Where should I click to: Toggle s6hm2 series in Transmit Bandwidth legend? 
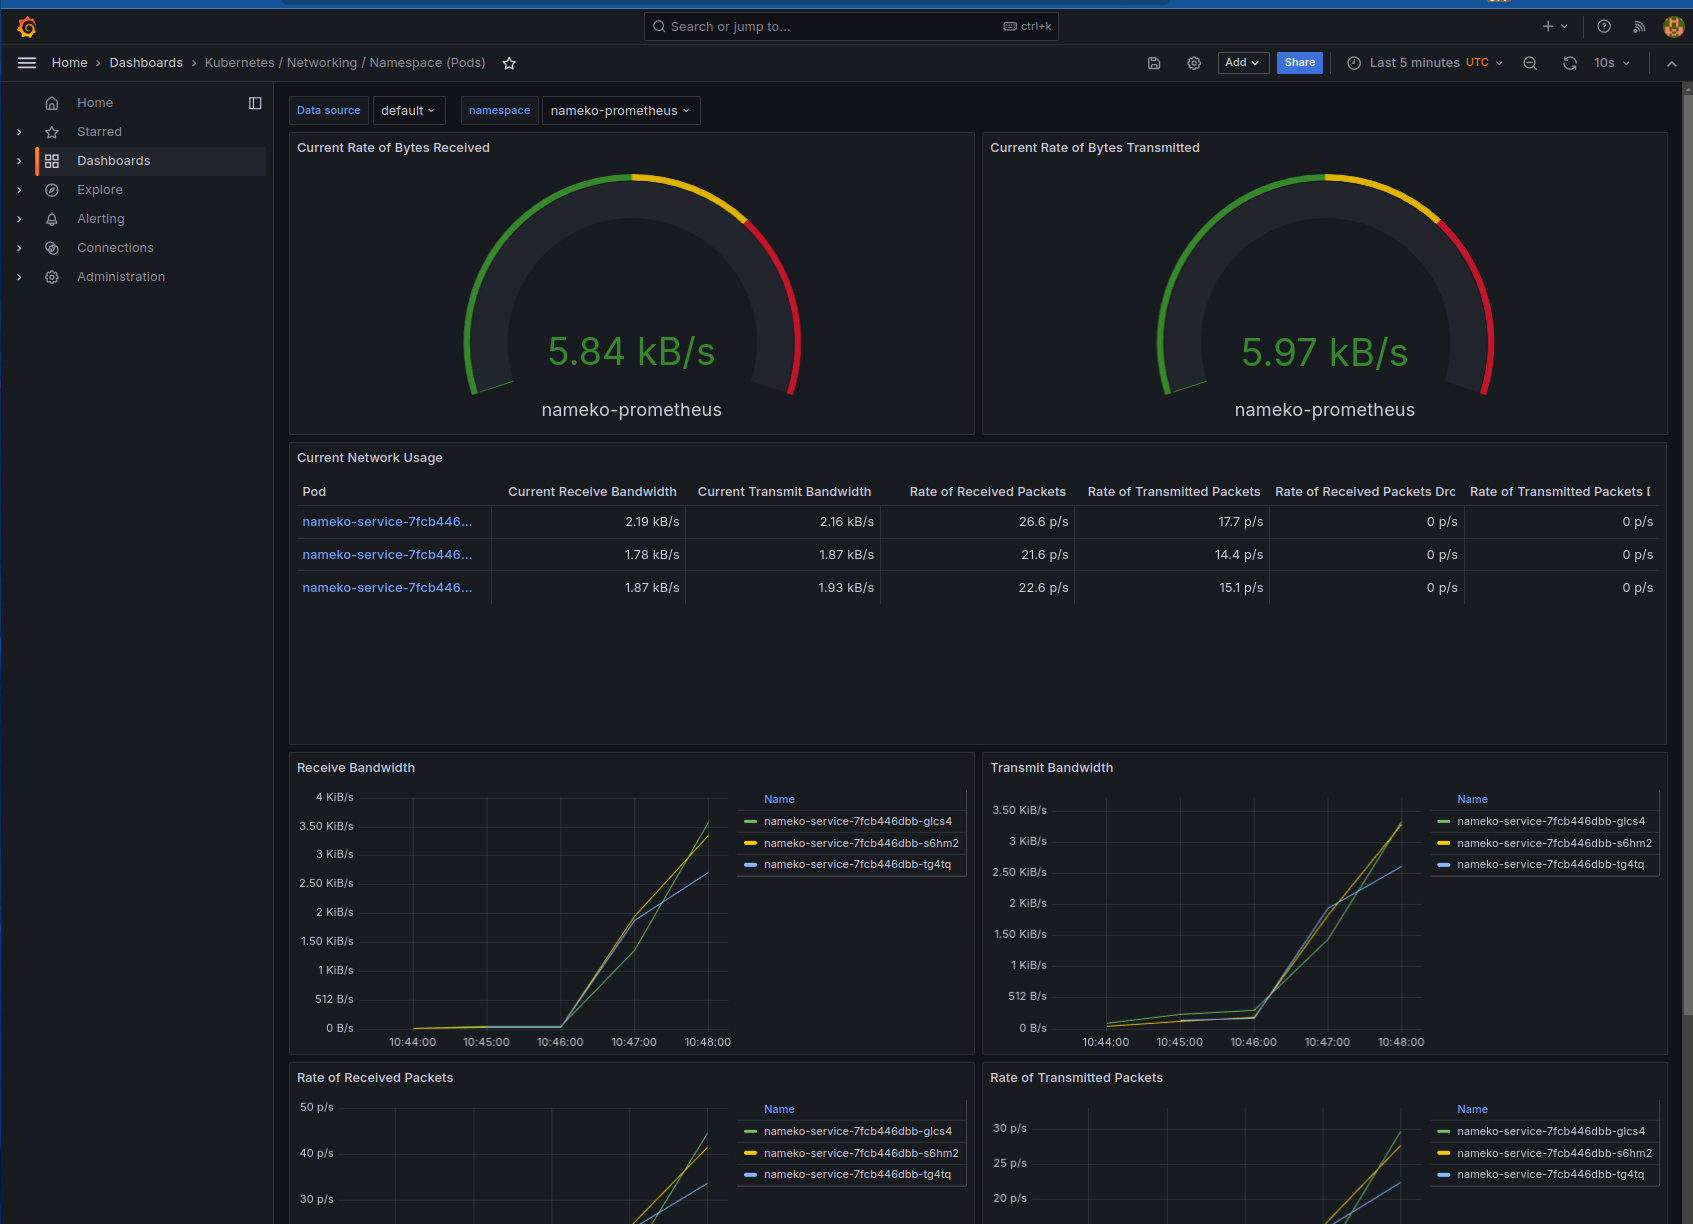[1554, 844]
